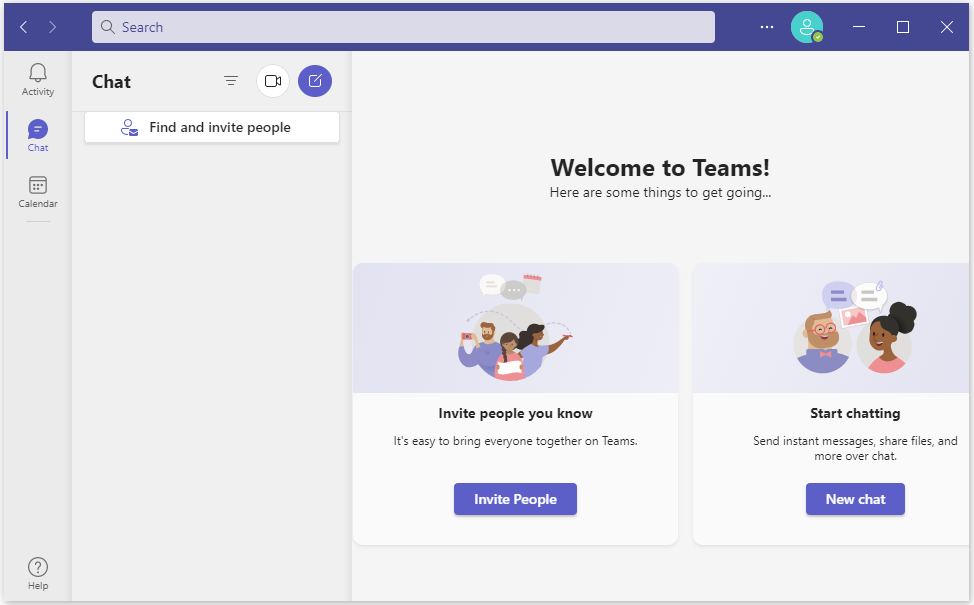Screen dimensions: 974x605
Task: Click Find and invite people
Action: 212,127
